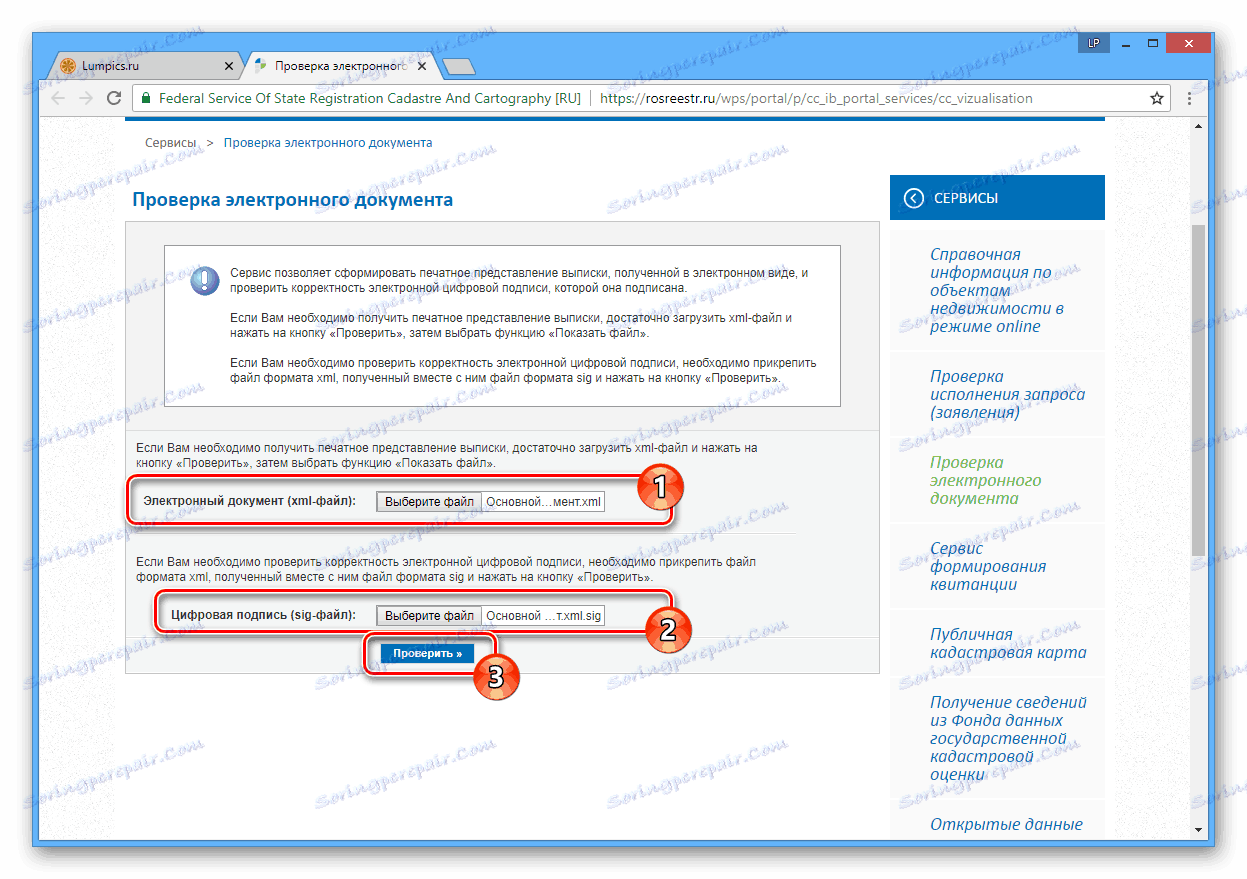The image size is (1247, 879).
Task: Open Сервис формирования квитанции
Action: point(988,566)
